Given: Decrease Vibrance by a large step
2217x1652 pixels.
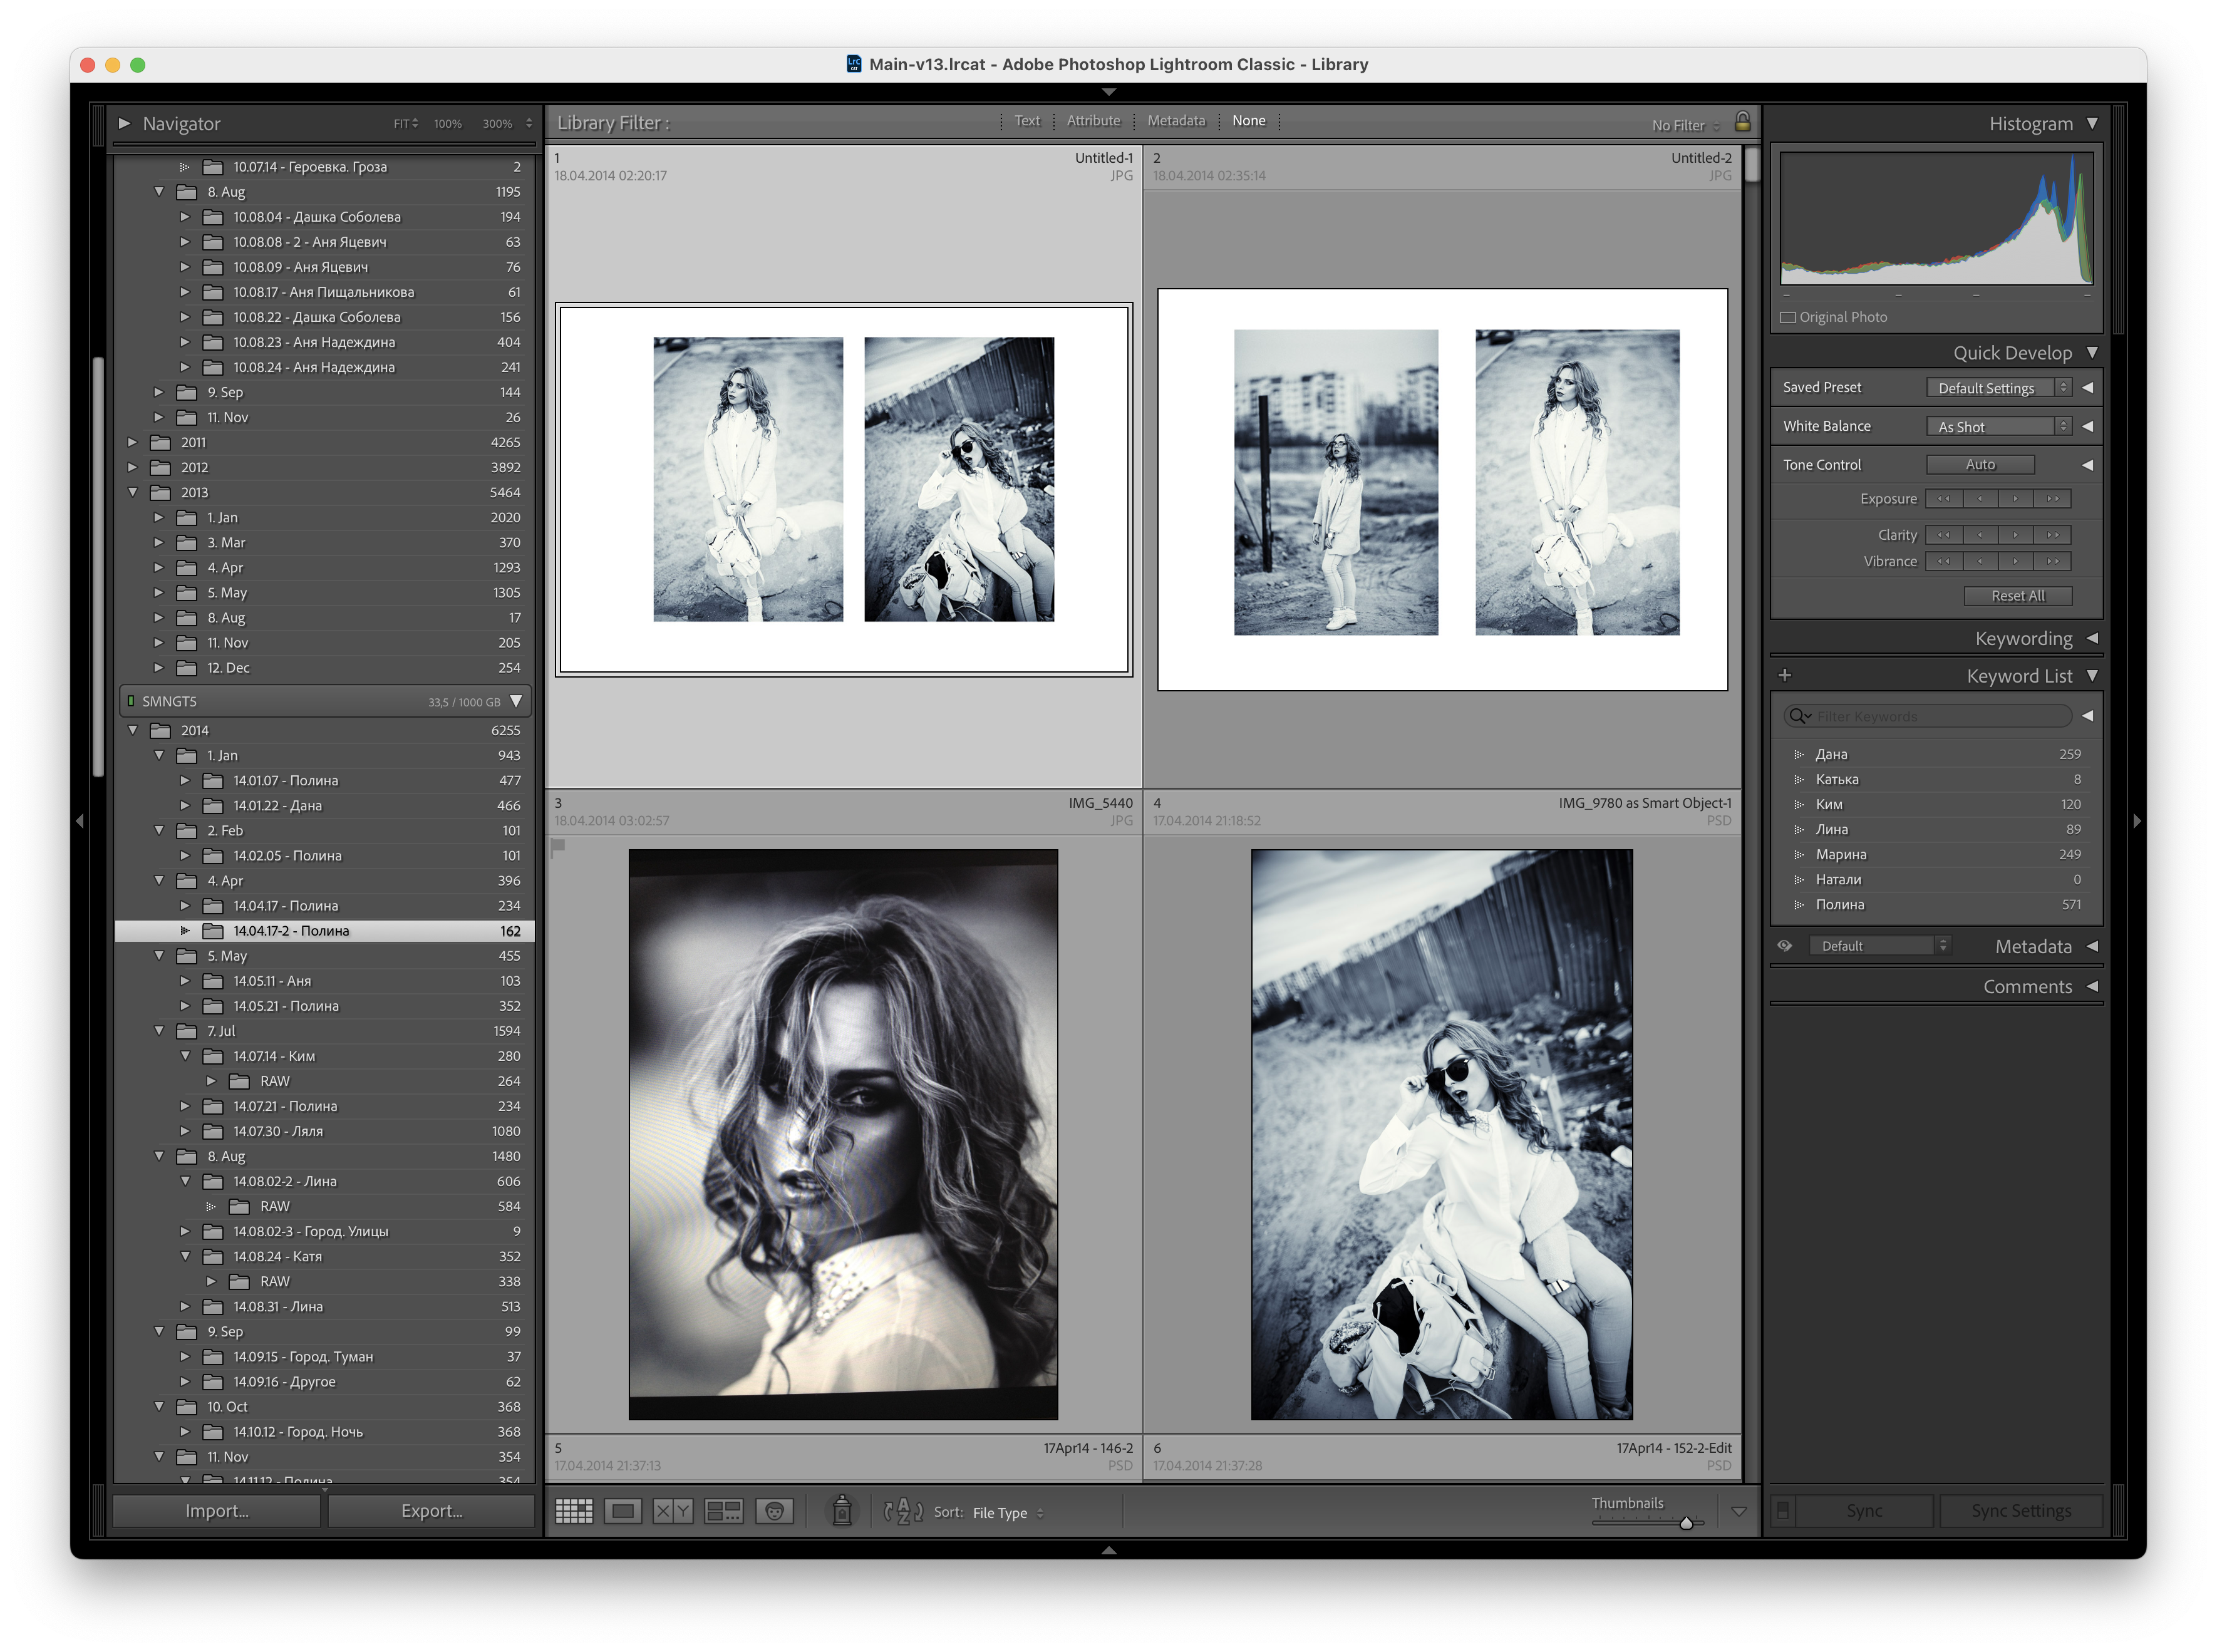Looking at the screenshot, I should point(1944,561).
